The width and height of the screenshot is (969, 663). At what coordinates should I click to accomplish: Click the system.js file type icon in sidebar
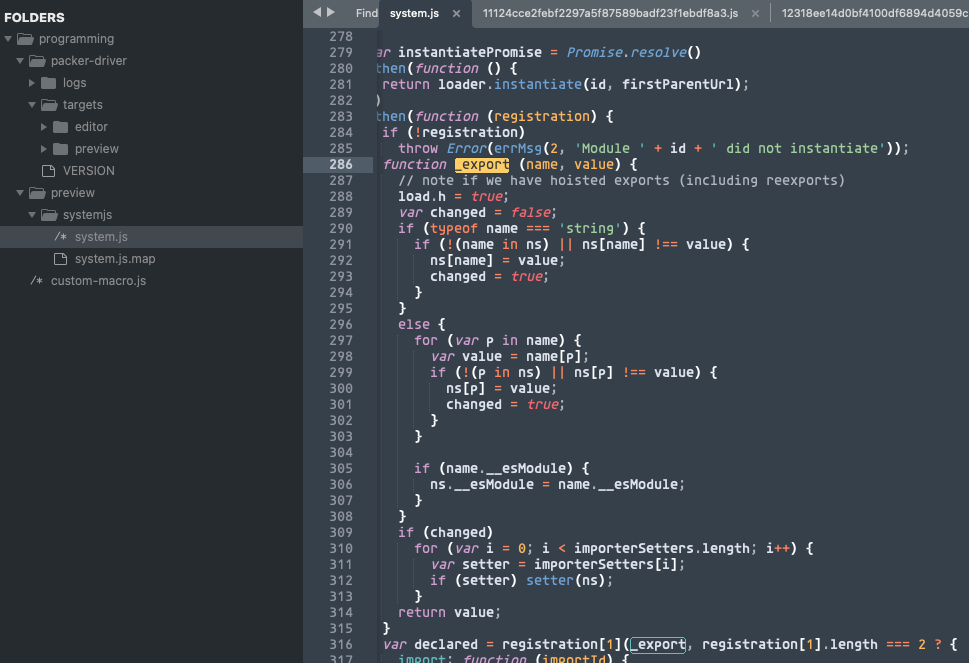click(61, 237)
